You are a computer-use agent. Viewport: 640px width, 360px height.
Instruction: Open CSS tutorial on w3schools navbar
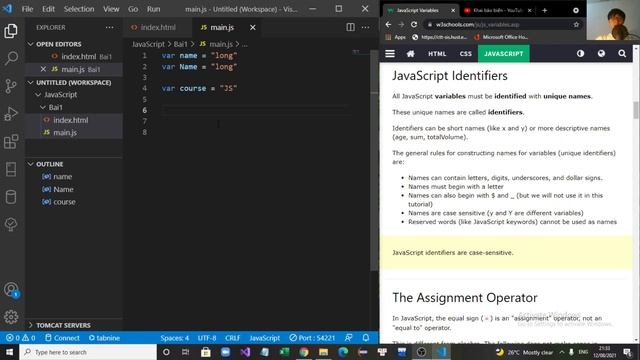(465, 54)
